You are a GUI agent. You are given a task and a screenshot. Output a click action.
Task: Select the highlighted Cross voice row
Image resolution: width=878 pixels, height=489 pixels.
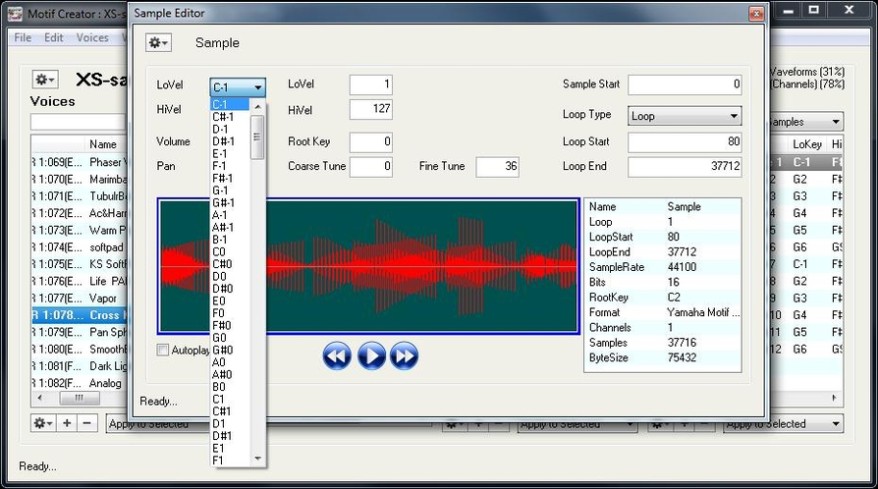coord(79,315)
